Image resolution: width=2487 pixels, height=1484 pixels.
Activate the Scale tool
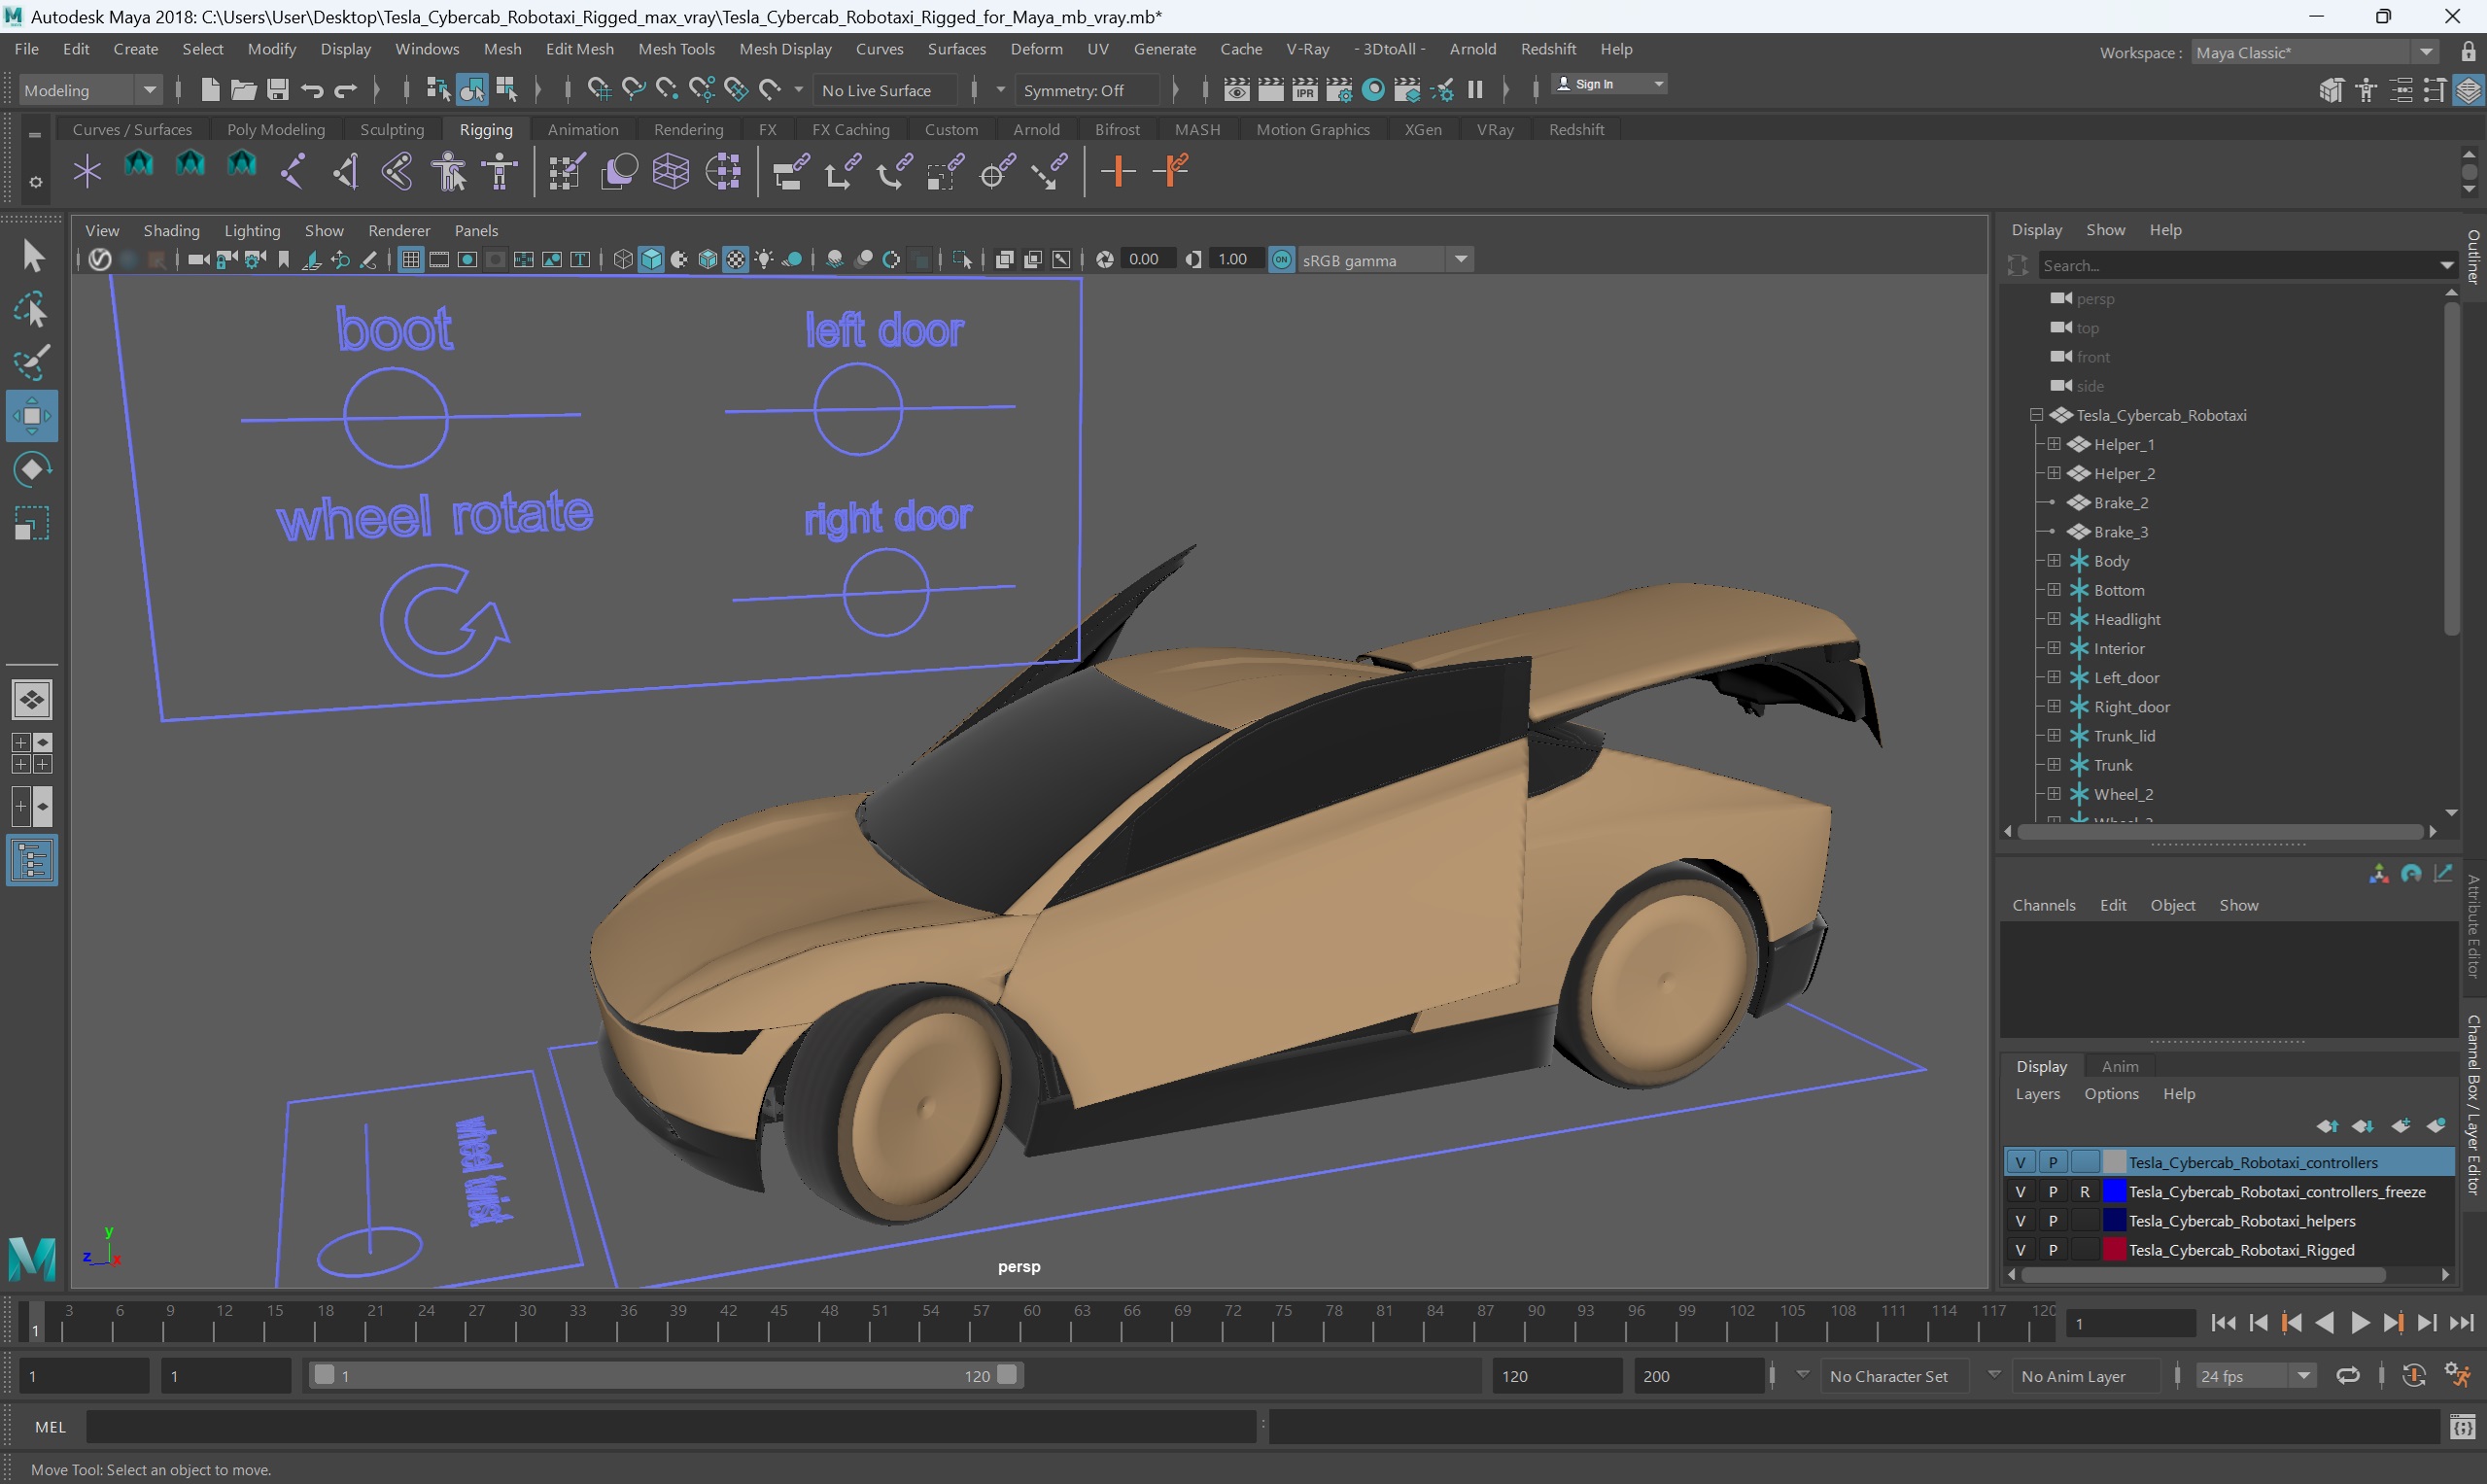tap(32, 523)
